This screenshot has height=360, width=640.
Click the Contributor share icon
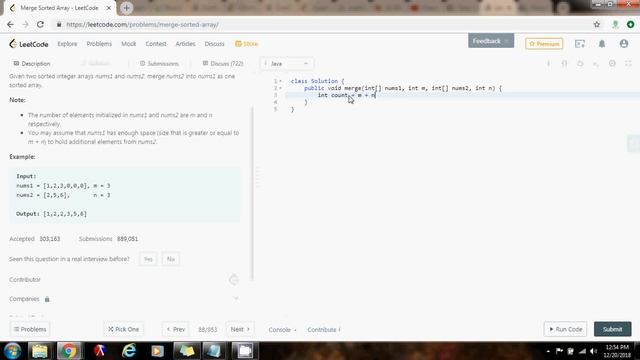point(233,280)
